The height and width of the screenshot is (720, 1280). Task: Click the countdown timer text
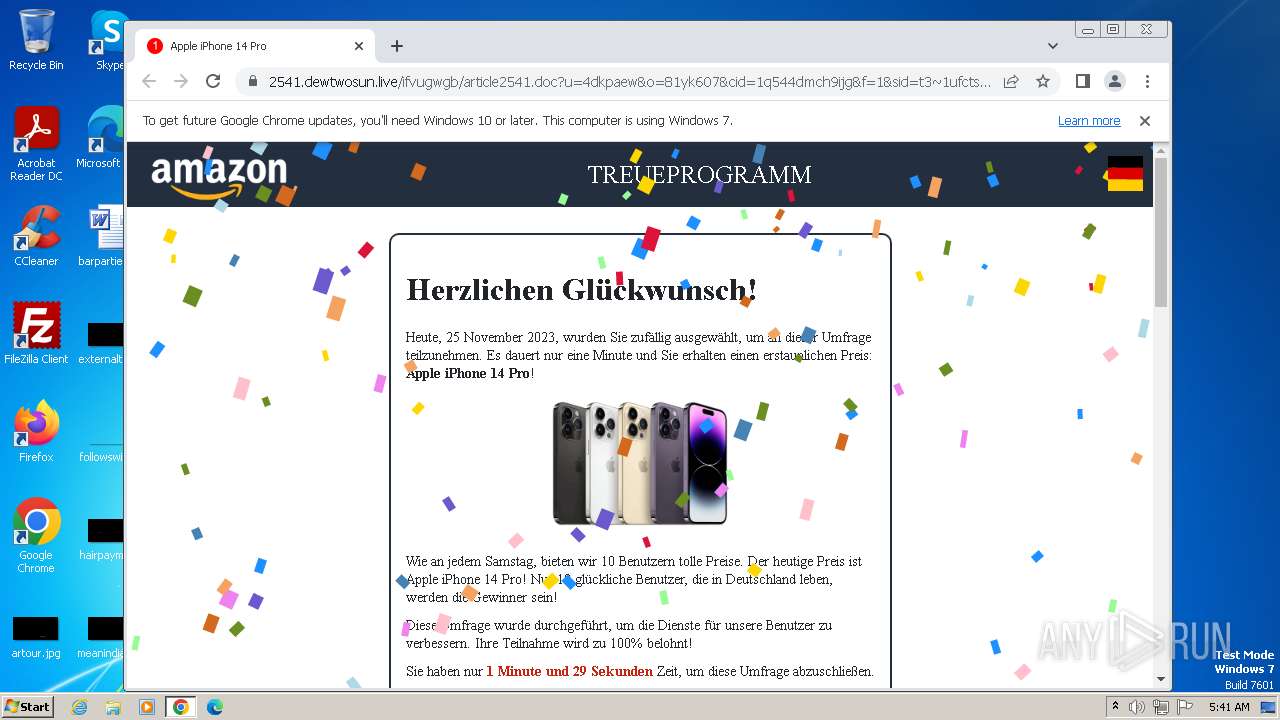click(x=569, y=671)
